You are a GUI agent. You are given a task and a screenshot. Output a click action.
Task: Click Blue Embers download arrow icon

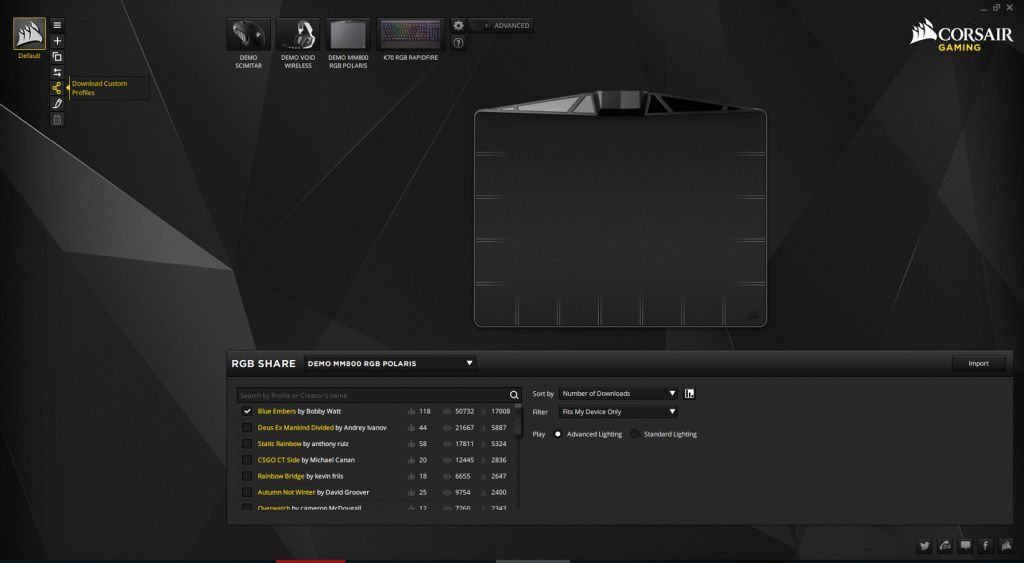coord(483,411)
